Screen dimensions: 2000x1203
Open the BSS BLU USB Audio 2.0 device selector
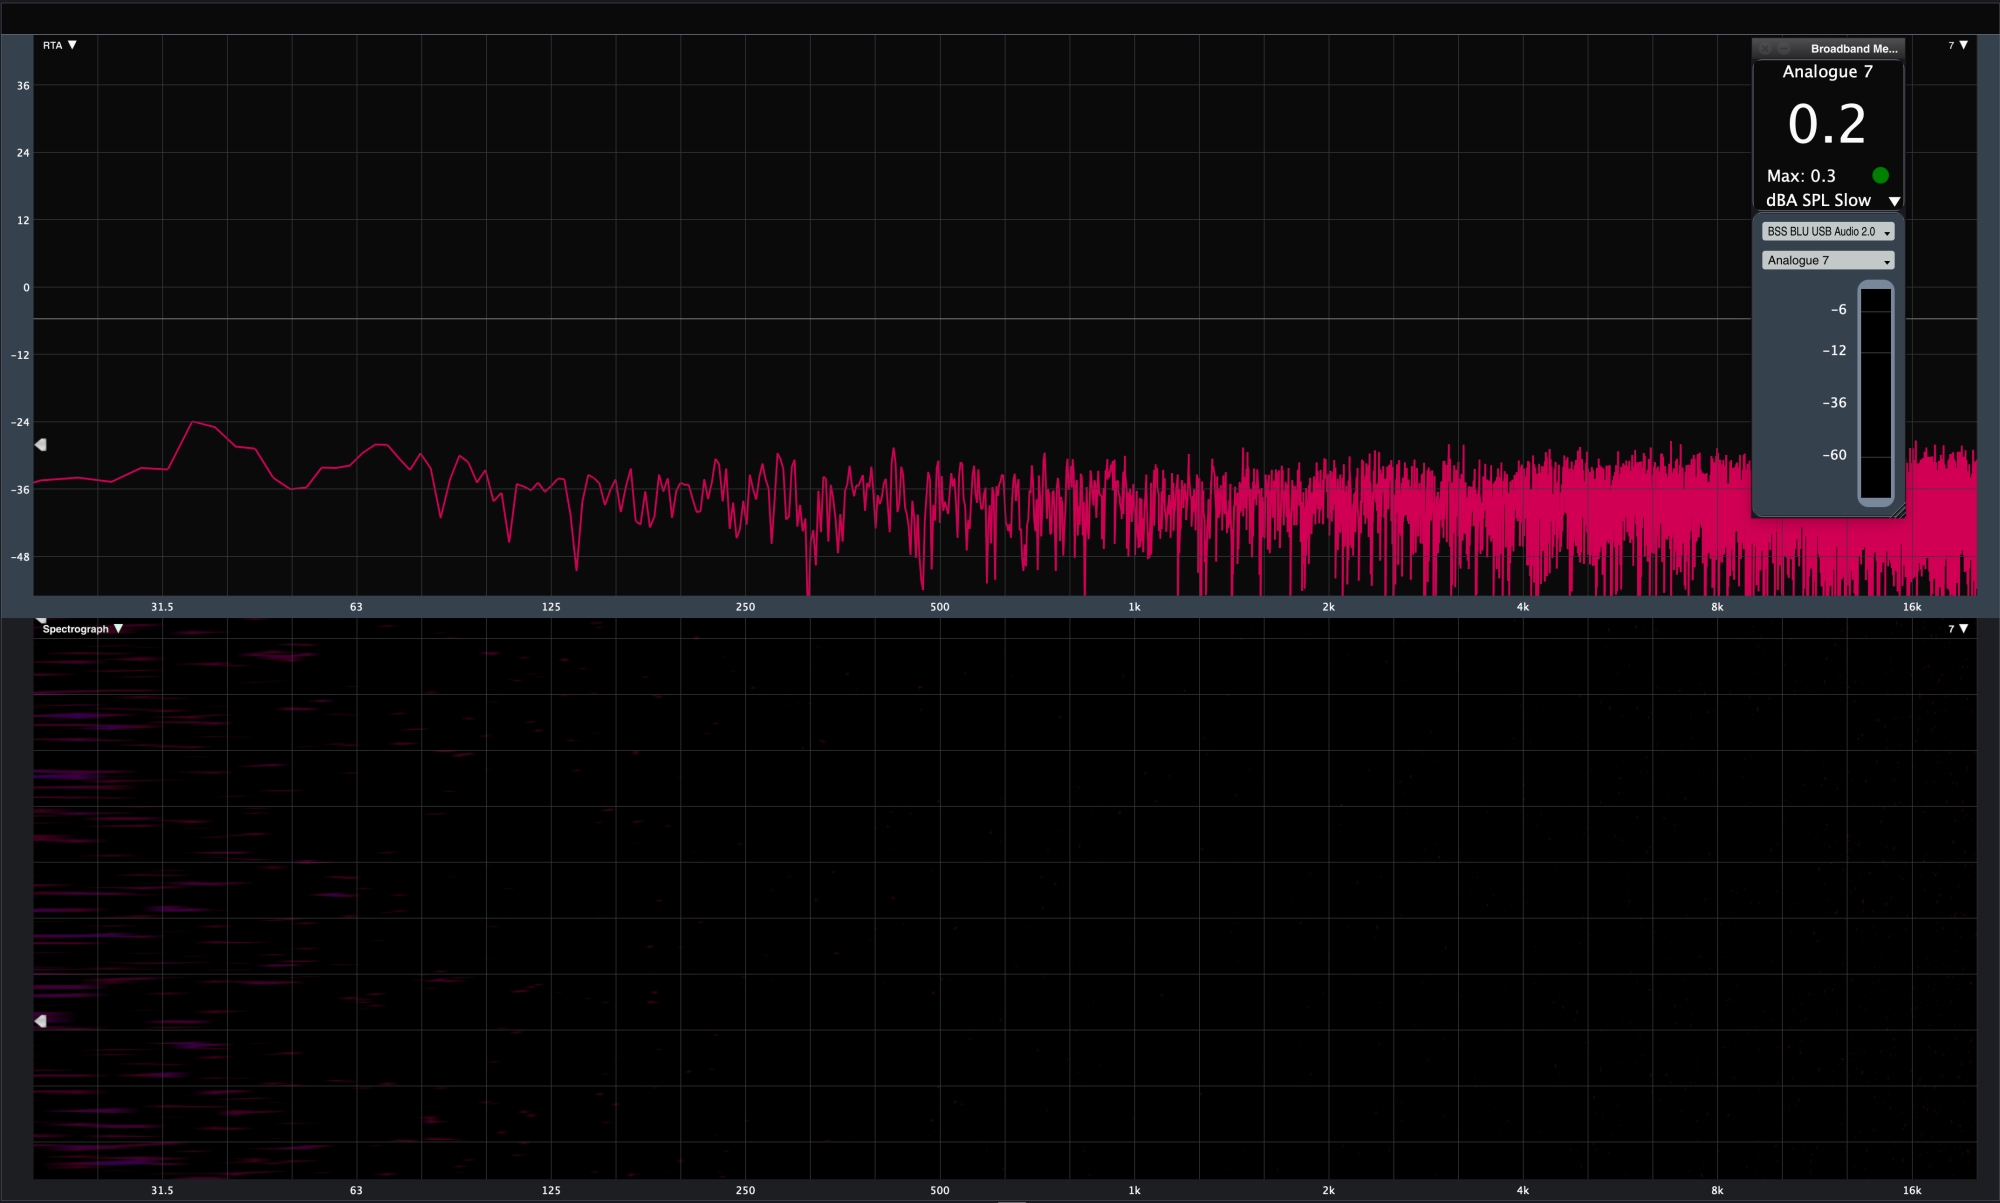click(1827, 231)
